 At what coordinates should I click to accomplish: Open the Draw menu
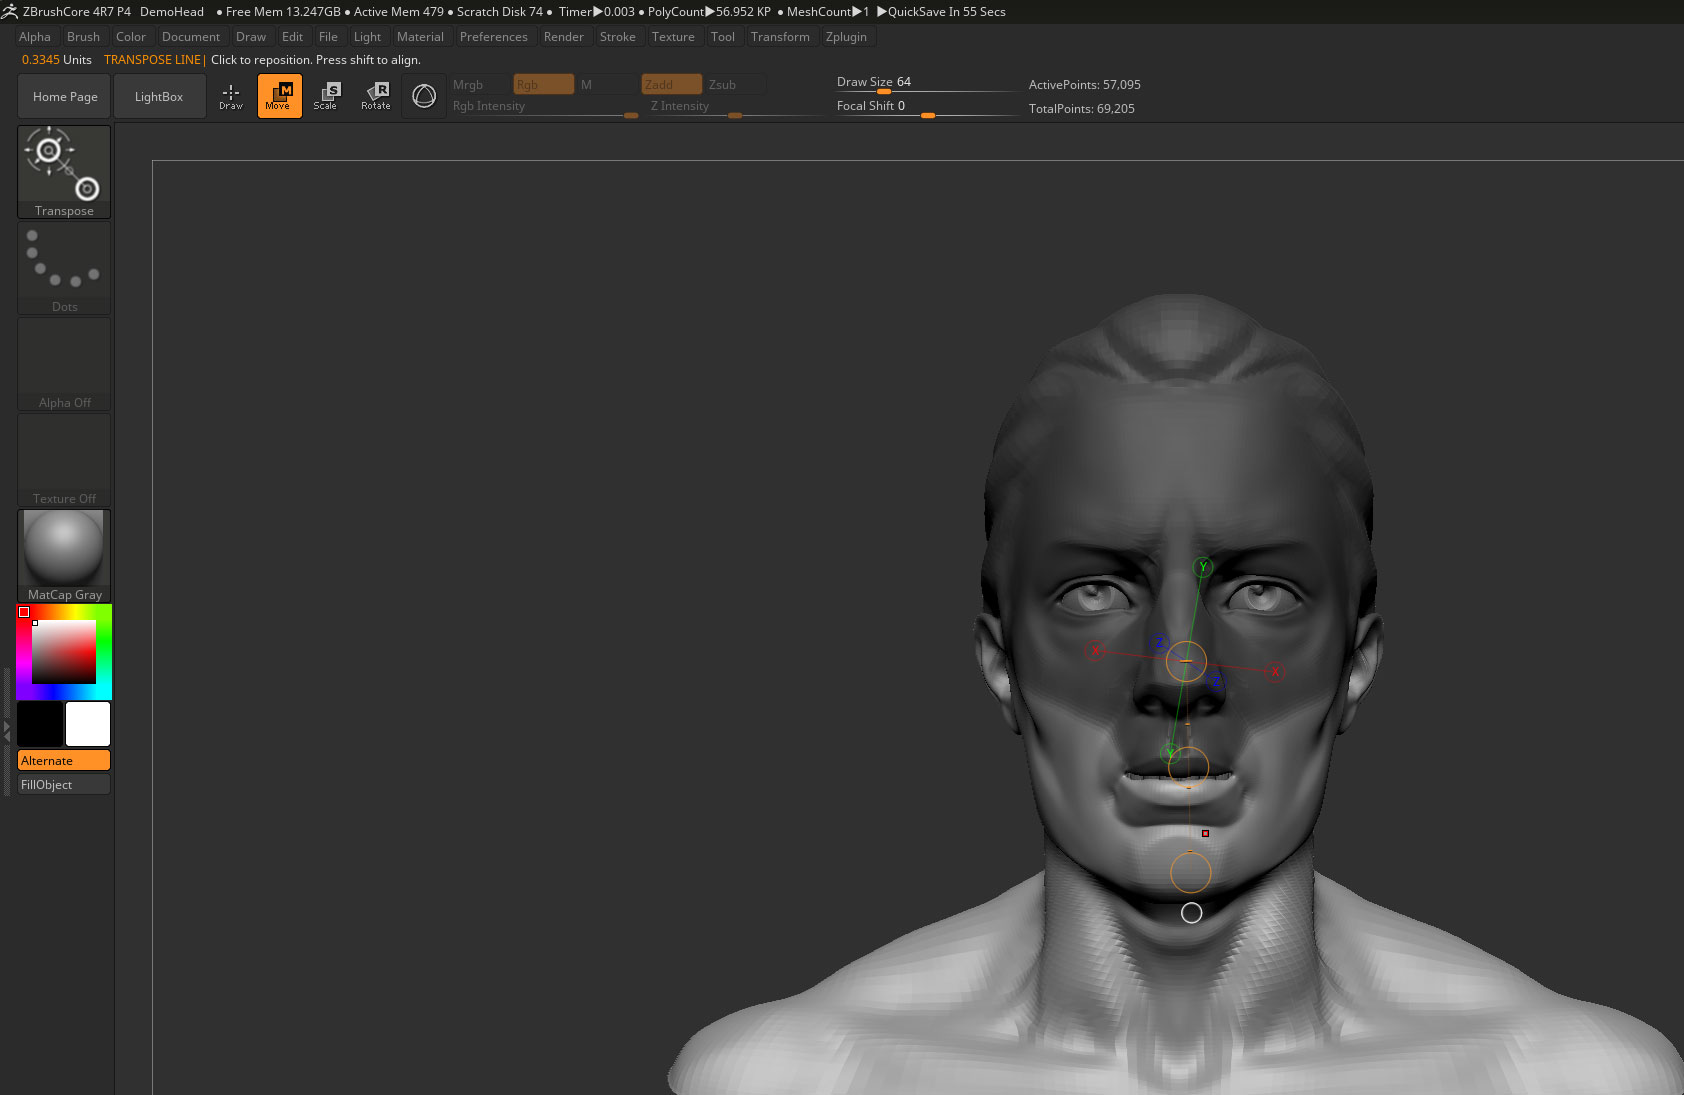pyautogui.click(x=251, y=37)
